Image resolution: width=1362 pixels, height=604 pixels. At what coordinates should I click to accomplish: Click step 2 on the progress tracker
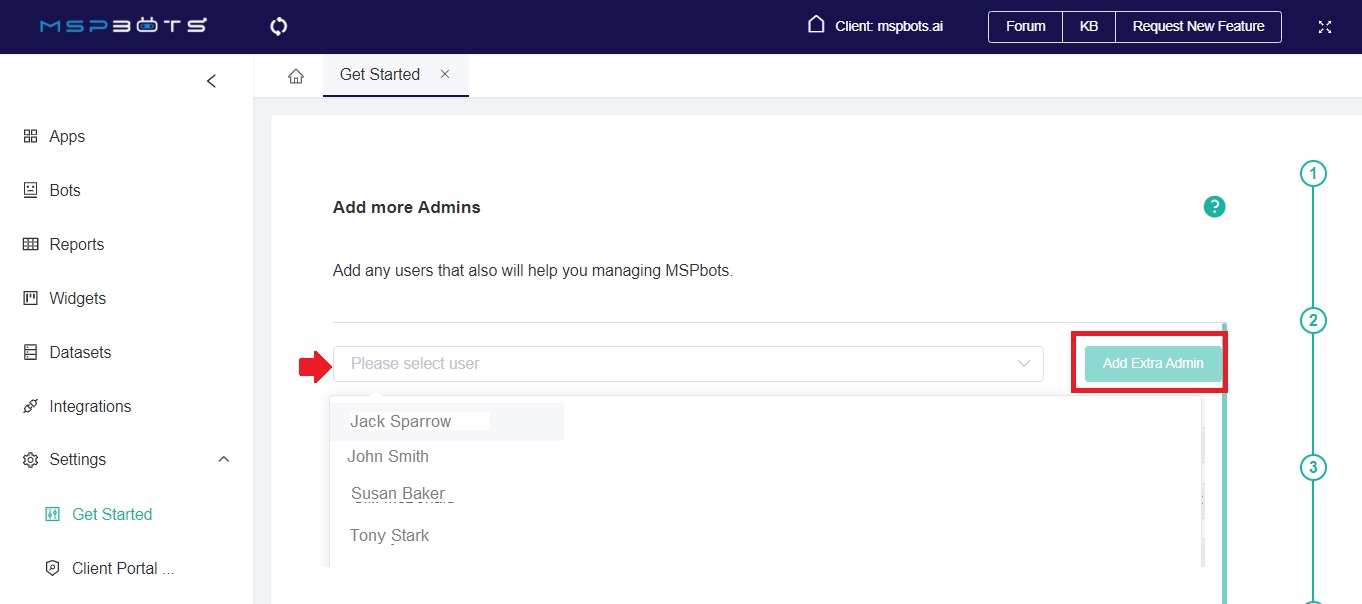1313,320
